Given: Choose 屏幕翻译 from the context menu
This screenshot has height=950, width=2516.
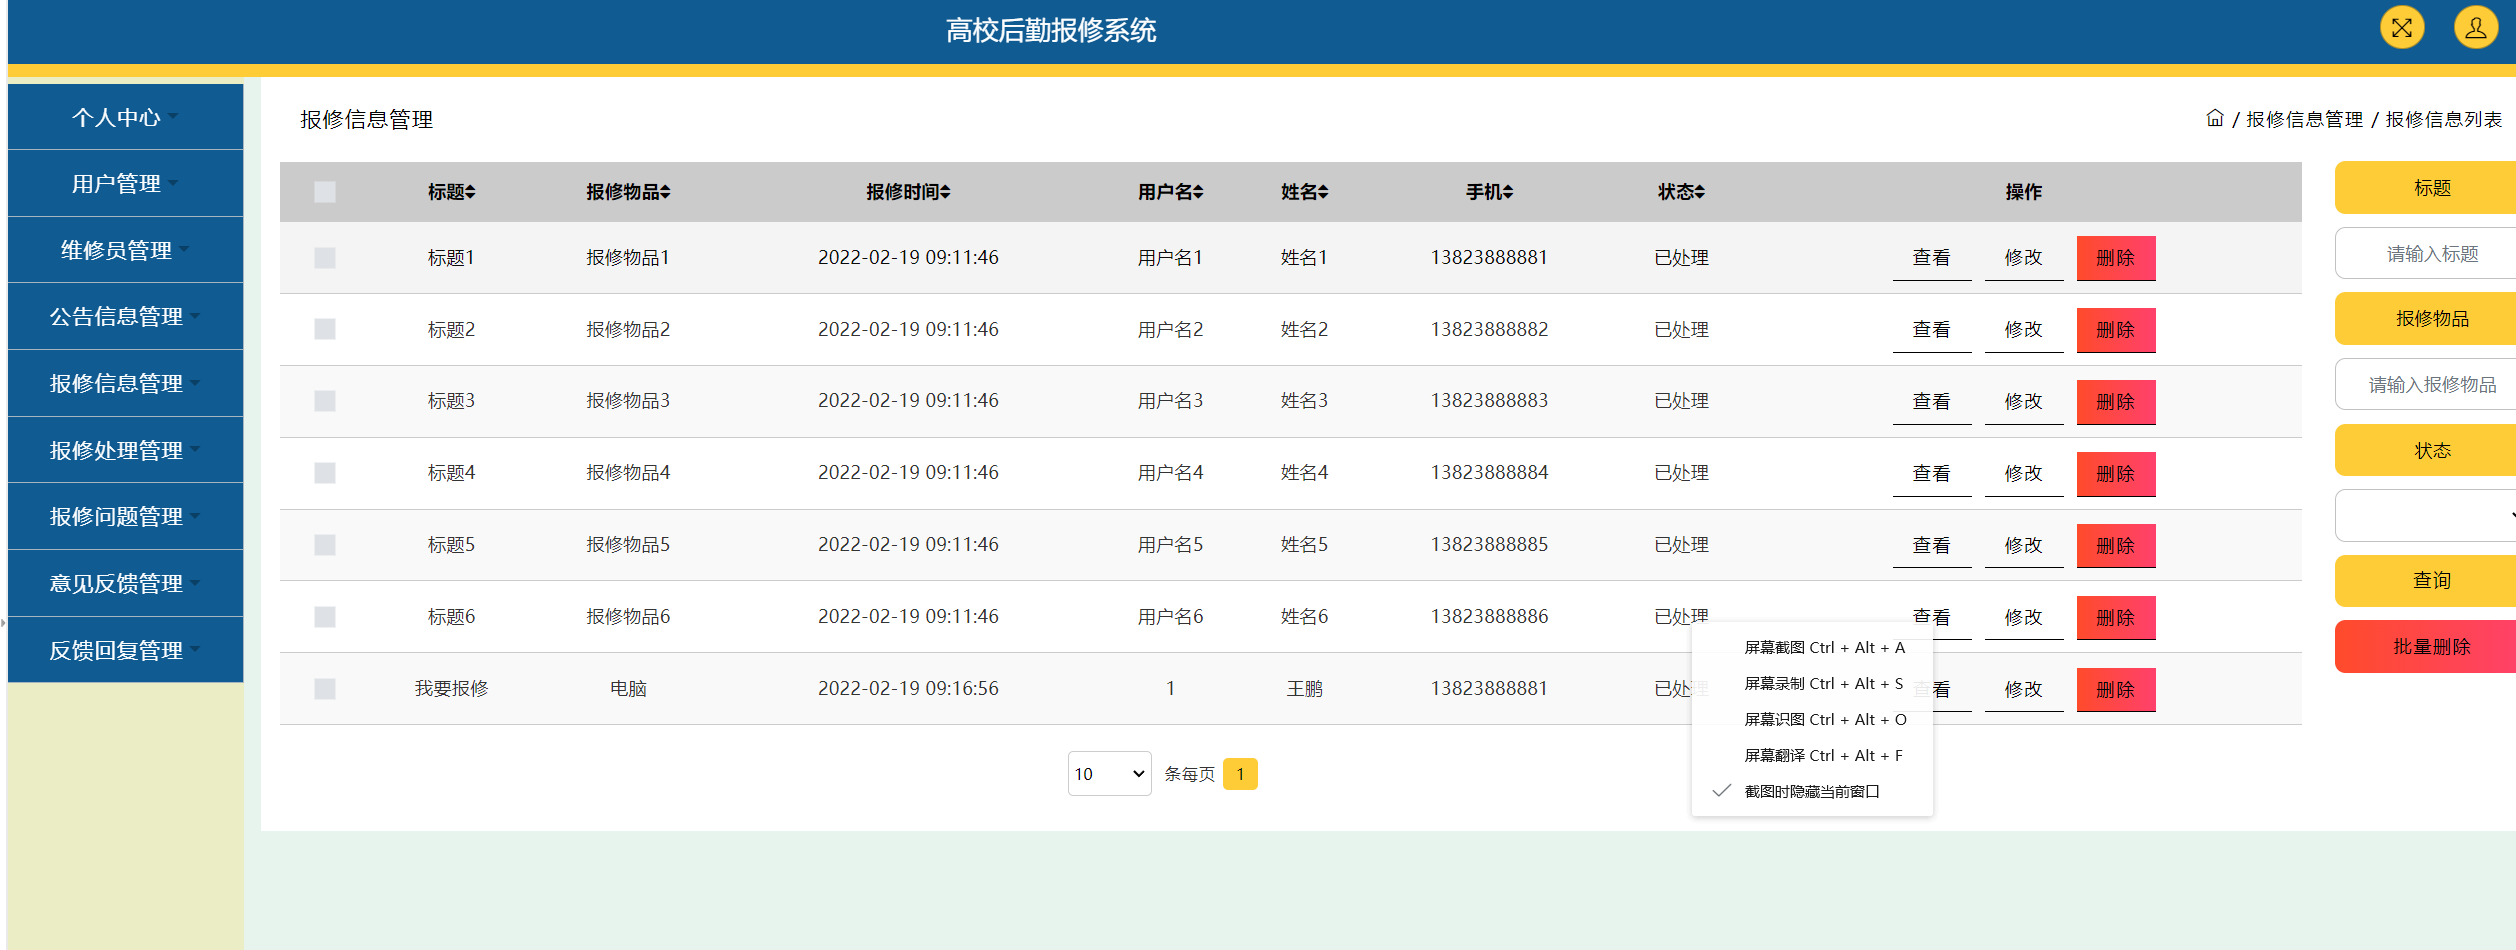Looking at the screenshot, I should [1820, 755].
